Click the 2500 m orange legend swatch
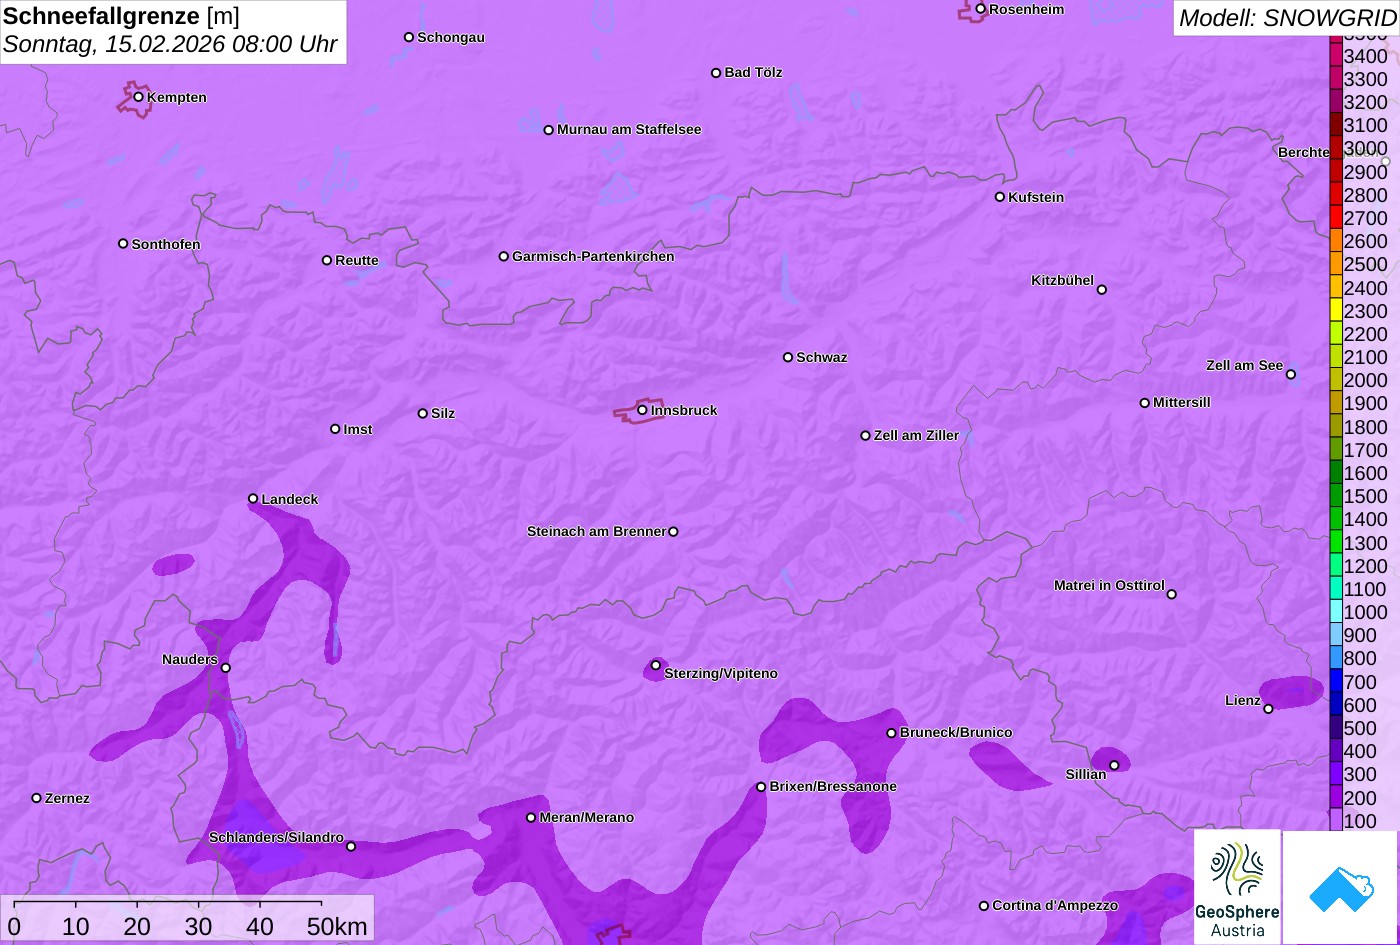Viewport: 1400px width, 945px height. coord(1336,265)
